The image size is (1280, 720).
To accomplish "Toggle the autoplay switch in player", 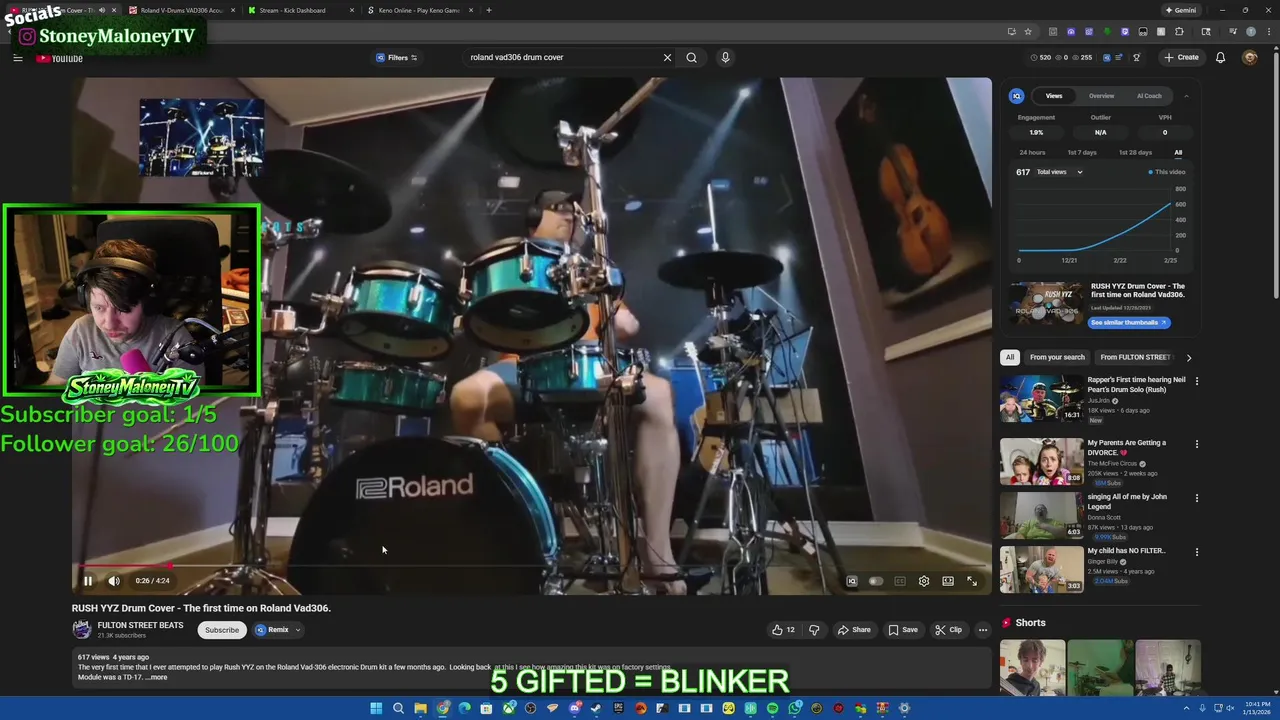I will click(876, 581).
